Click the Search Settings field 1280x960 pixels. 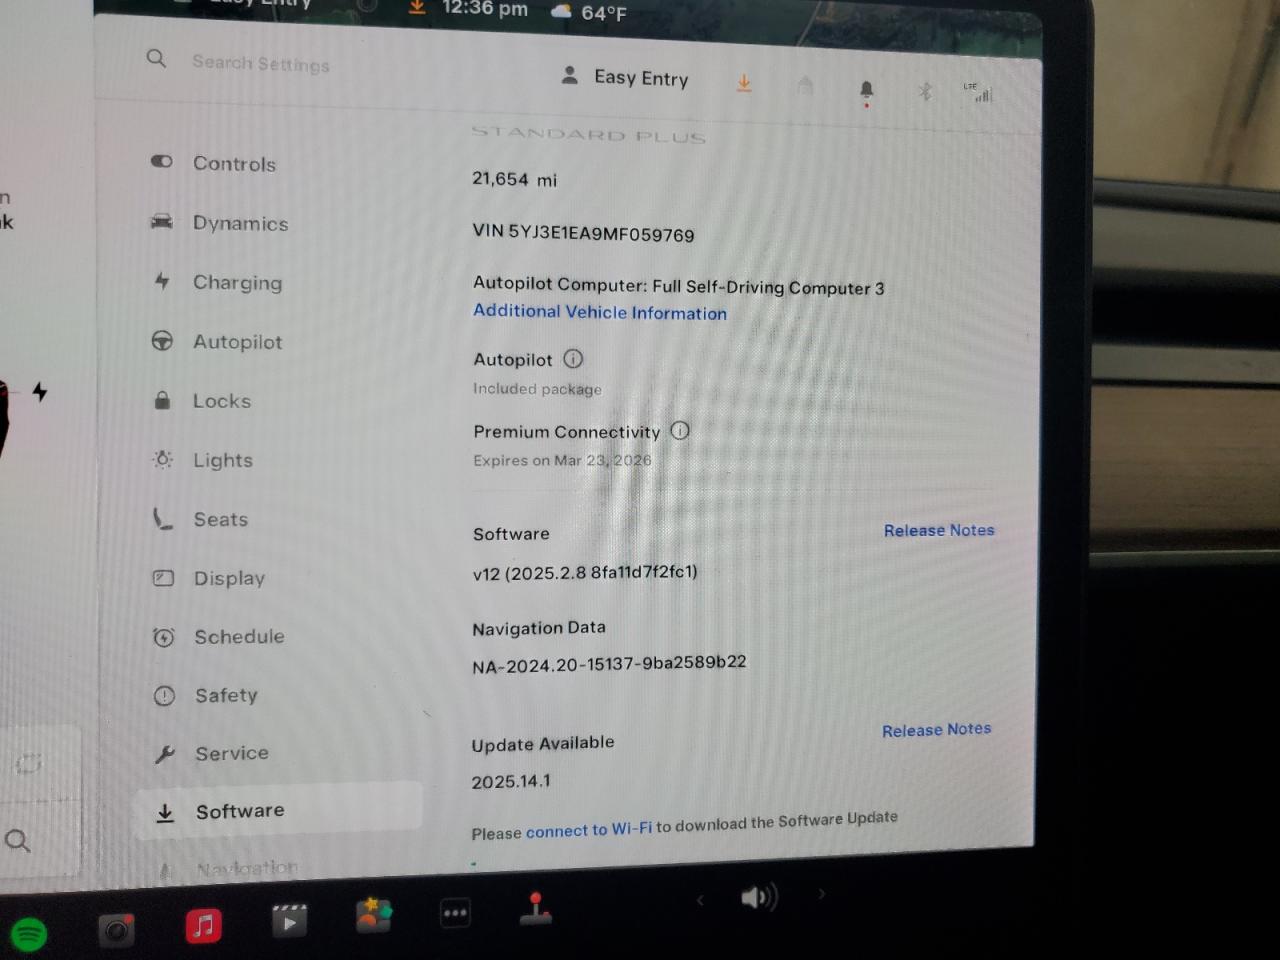260,63
